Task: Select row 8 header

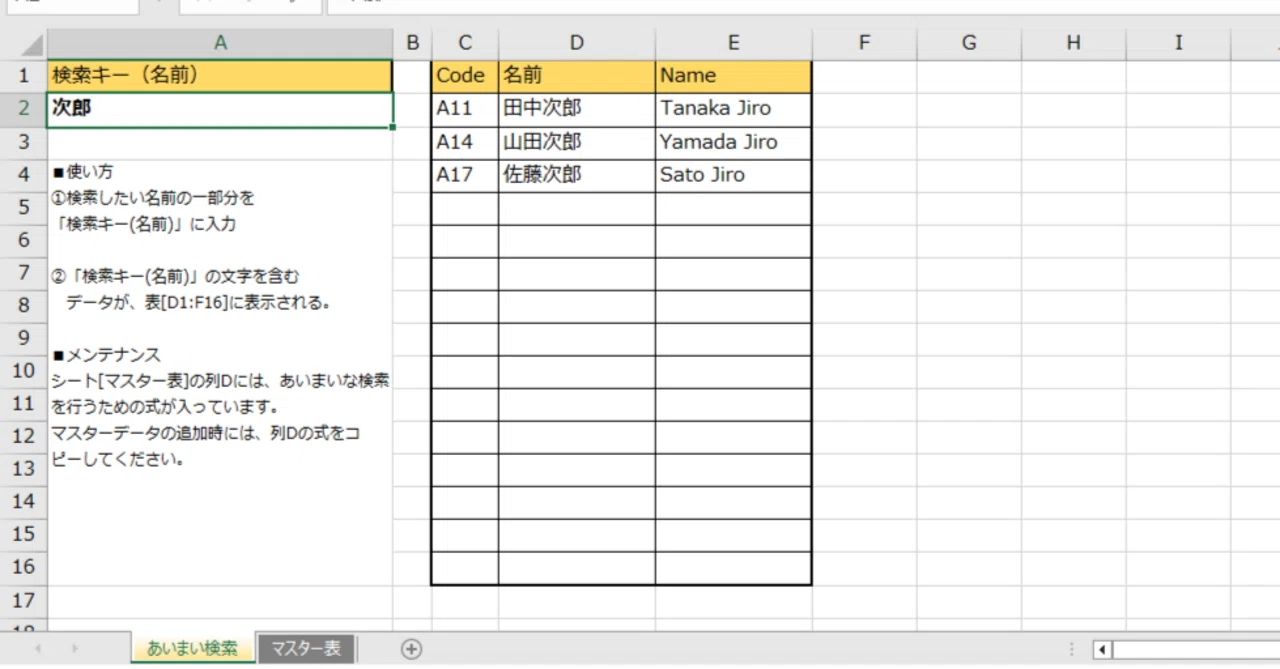Action: 23,306
